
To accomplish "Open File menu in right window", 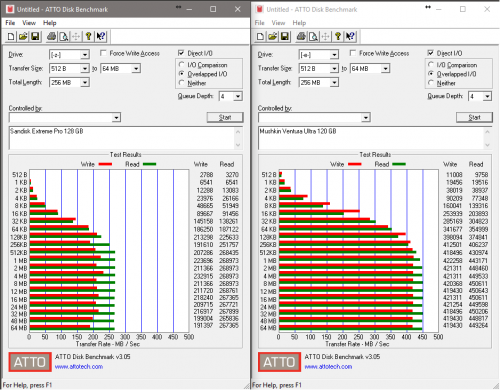I will tap(259, 23).
